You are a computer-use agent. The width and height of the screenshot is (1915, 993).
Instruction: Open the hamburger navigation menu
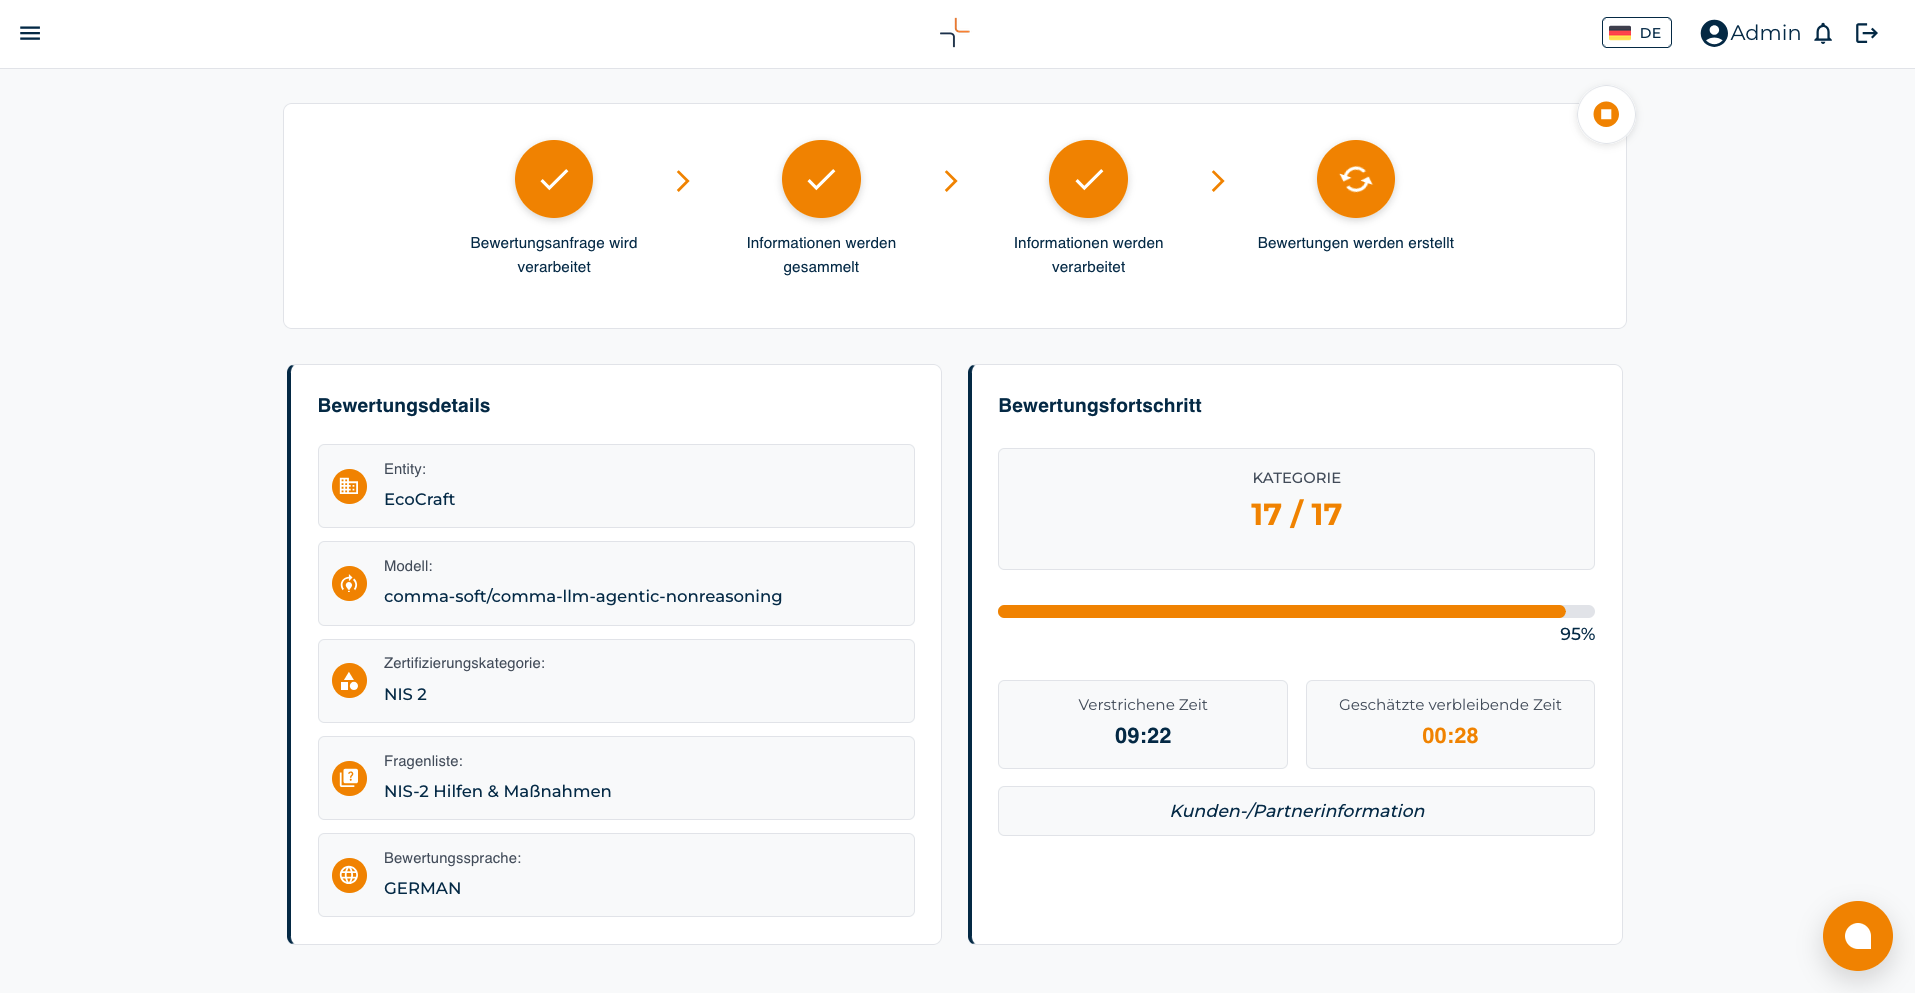pyautogui.click(x=30, y=33)
